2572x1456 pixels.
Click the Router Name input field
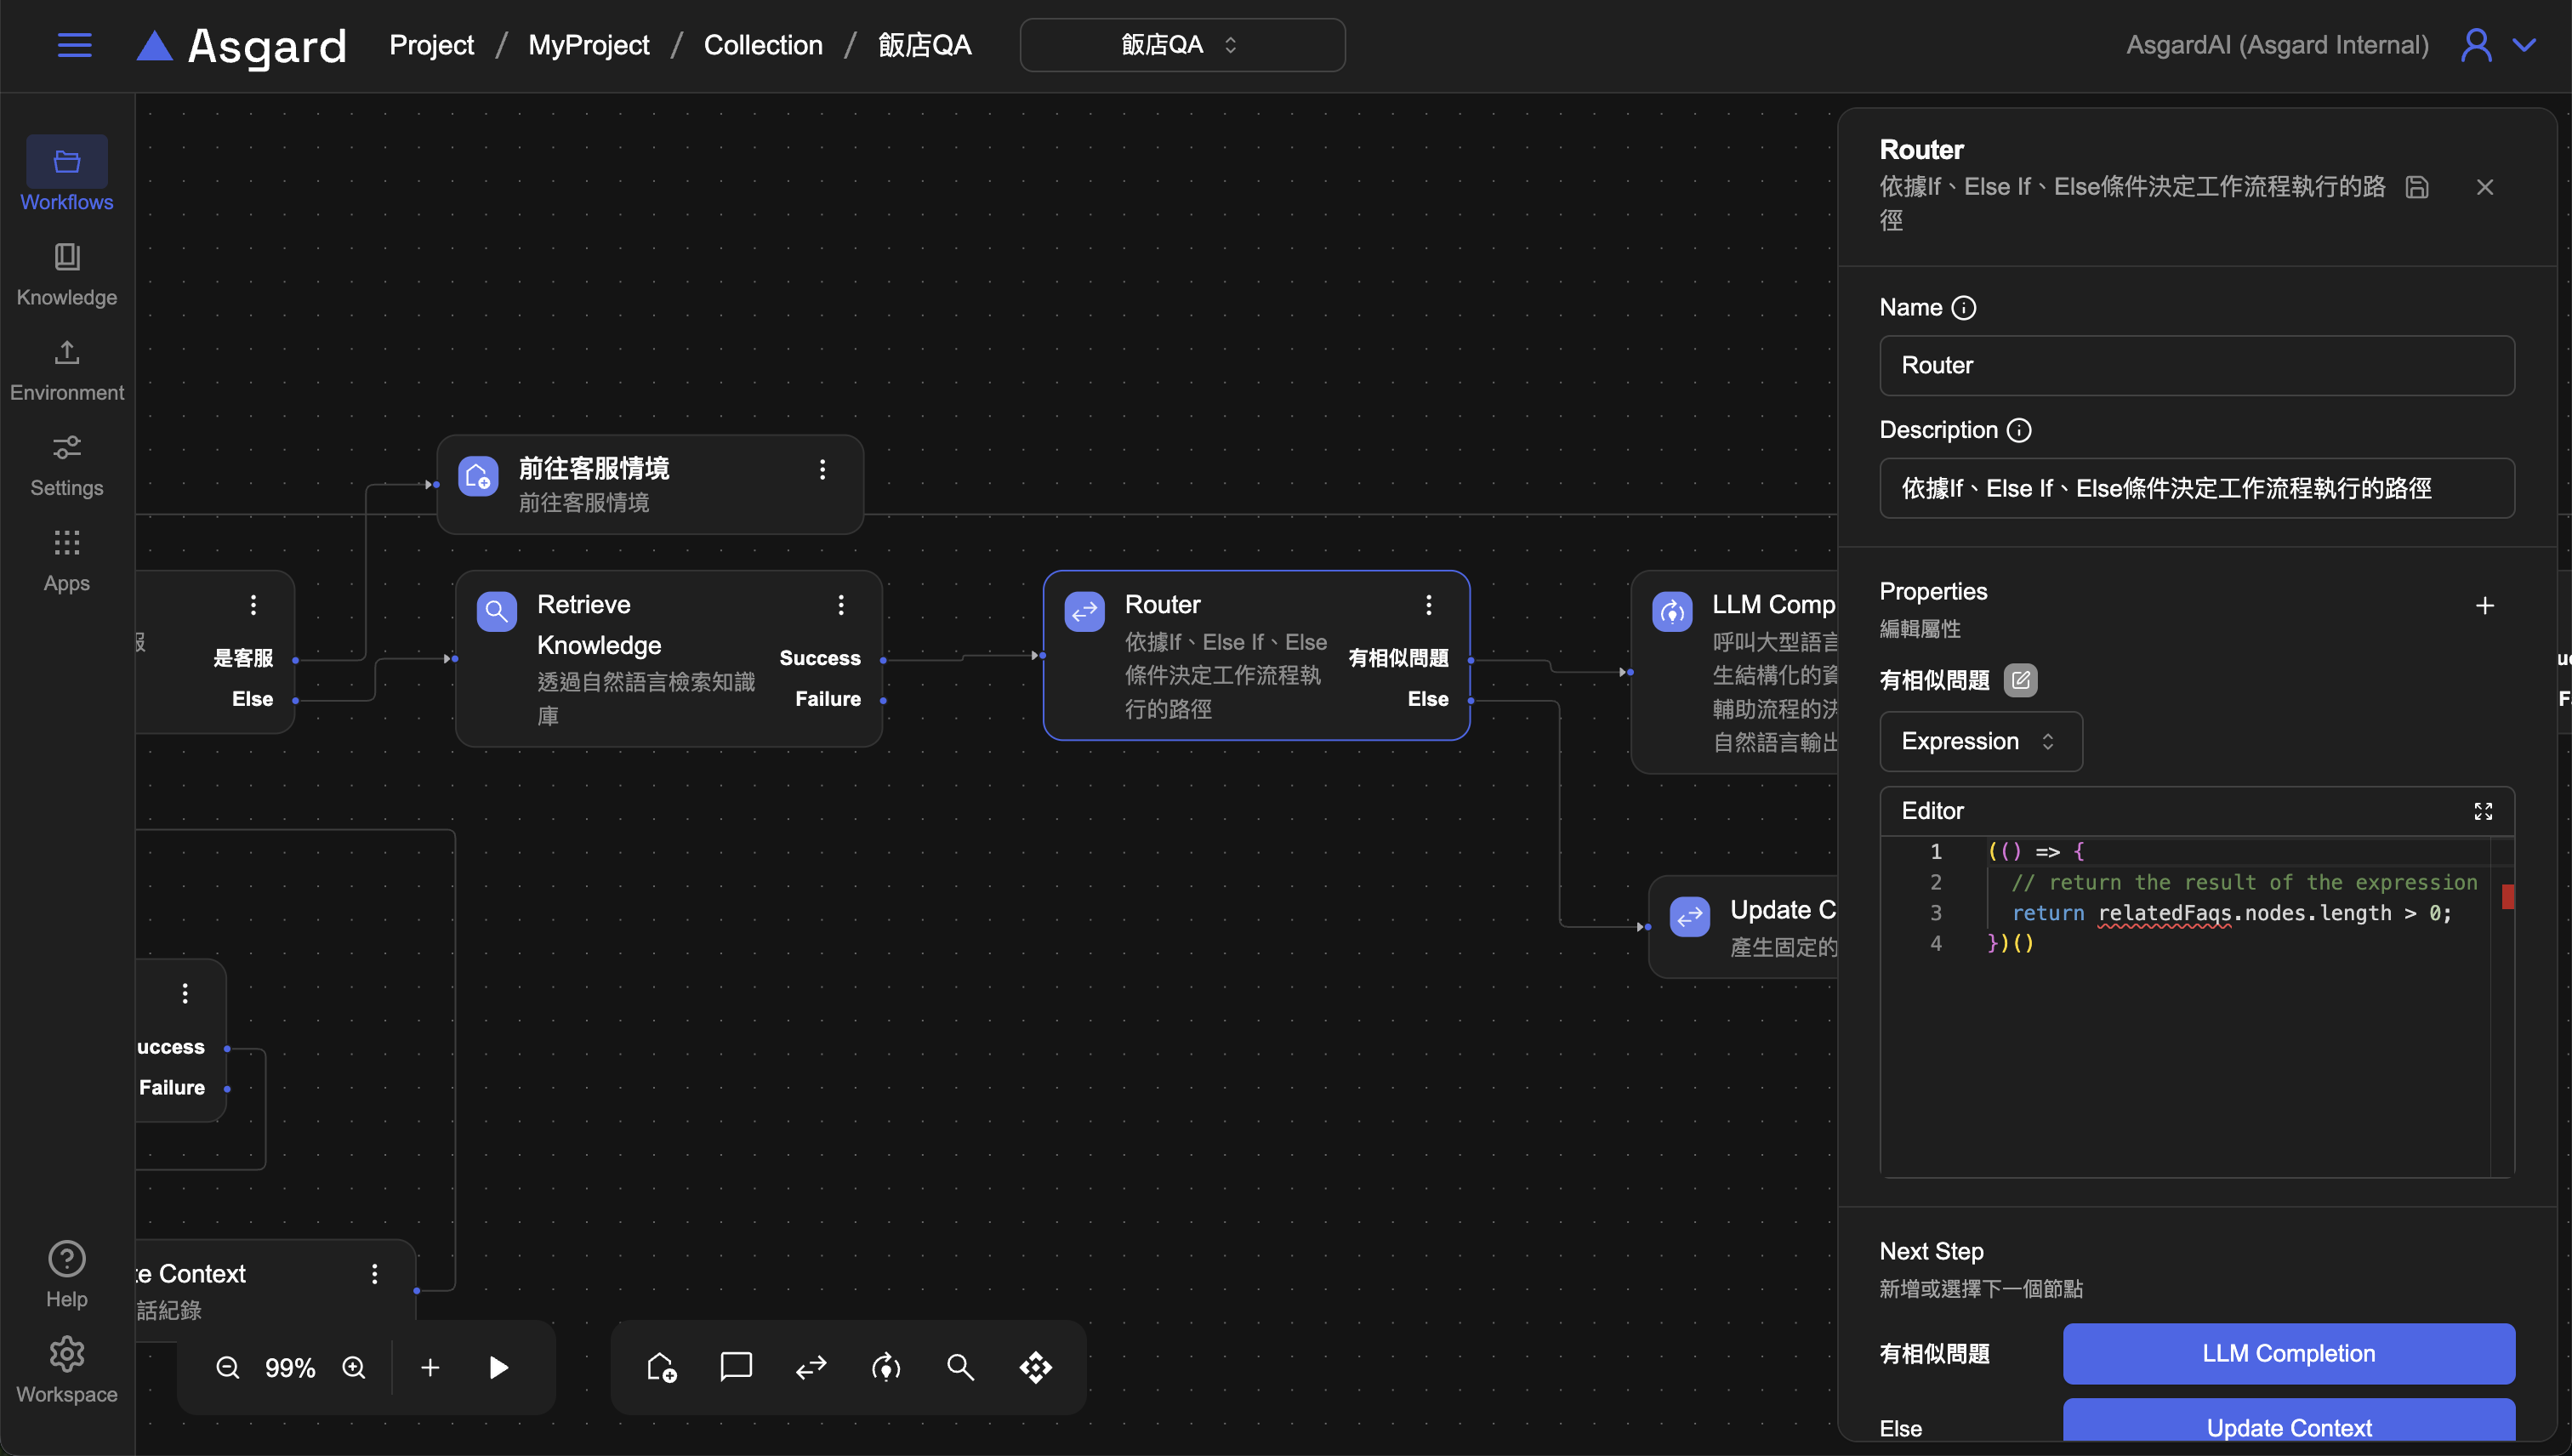coord(2196,365)
